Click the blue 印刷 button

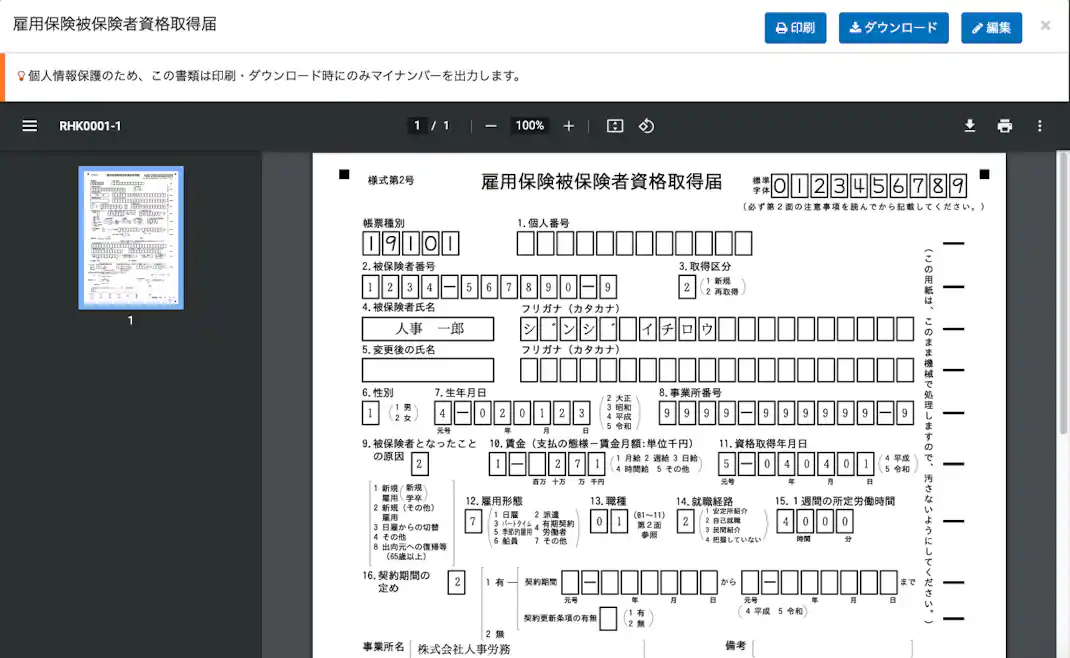coord(795,28)
